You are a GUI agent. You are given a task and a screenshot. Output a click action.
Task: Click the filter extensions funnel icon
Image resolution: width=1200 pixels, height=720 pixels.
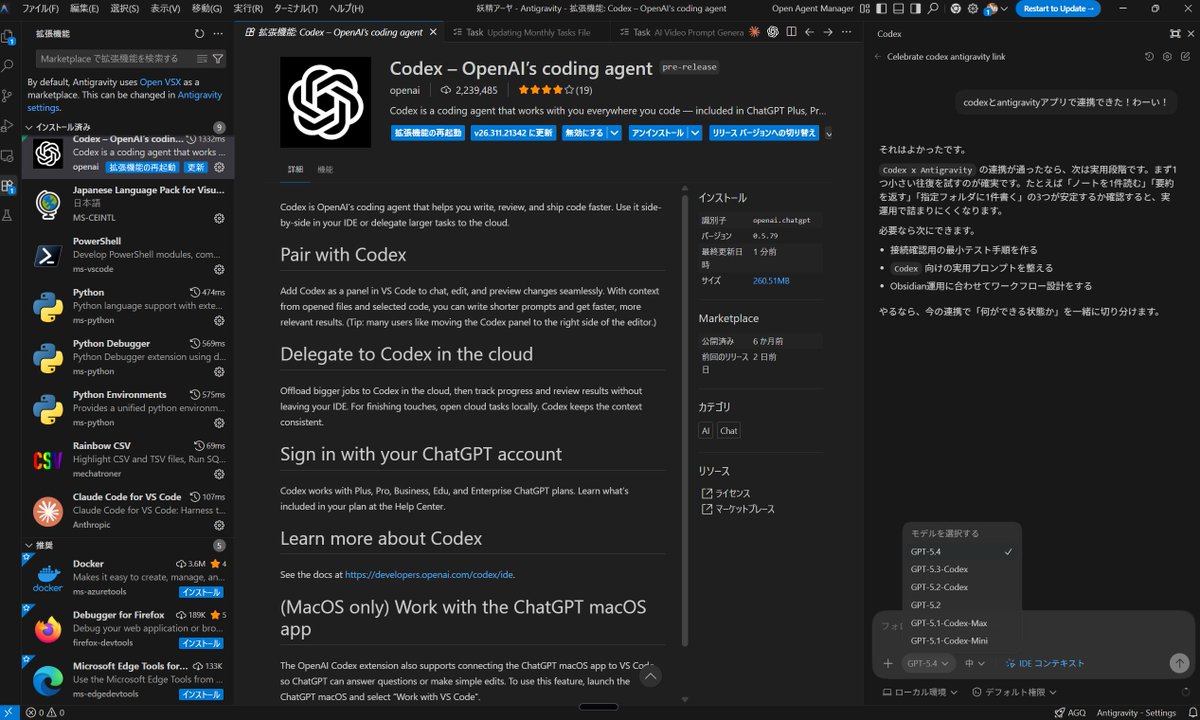pyautogui.click(x=218, y=59)
